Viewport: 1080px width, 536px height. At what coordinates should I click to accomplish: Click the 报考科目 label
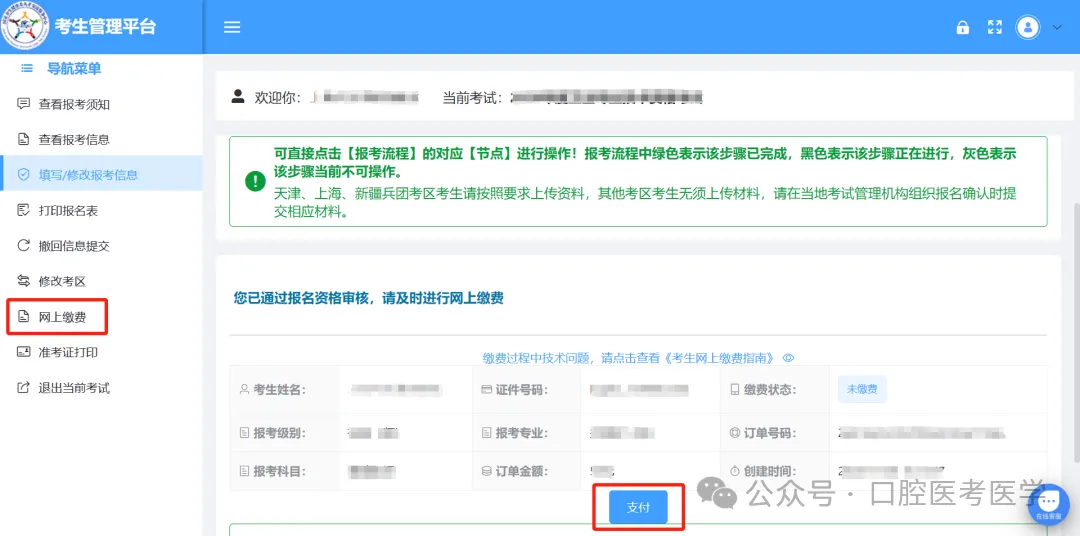pos(279,472)
